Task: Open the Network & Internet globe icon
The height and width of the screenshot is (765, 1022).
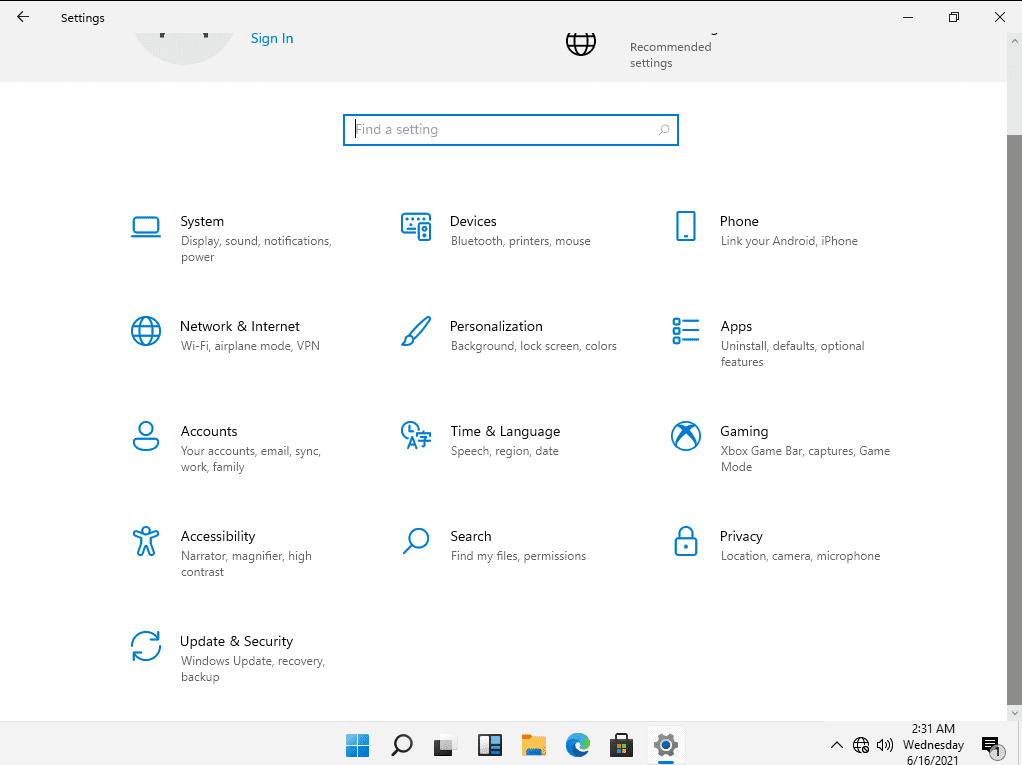Action: pyautogui.click(x=145, y=332)
